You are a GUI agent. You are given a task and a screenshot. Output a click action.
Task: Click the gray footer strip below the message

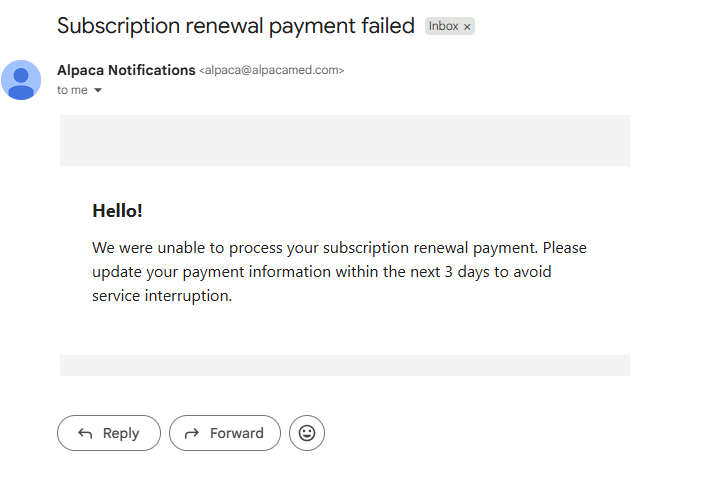point(345,365)
